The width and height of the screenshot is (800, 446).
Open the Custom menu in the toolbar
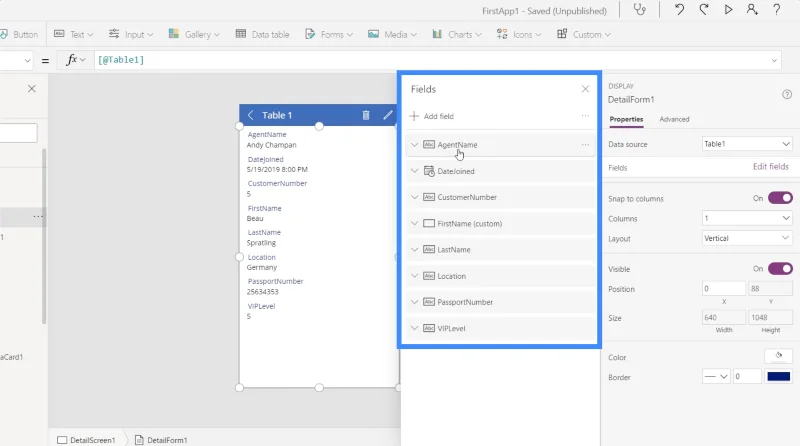pyautogui.click(x=584, y=34)
